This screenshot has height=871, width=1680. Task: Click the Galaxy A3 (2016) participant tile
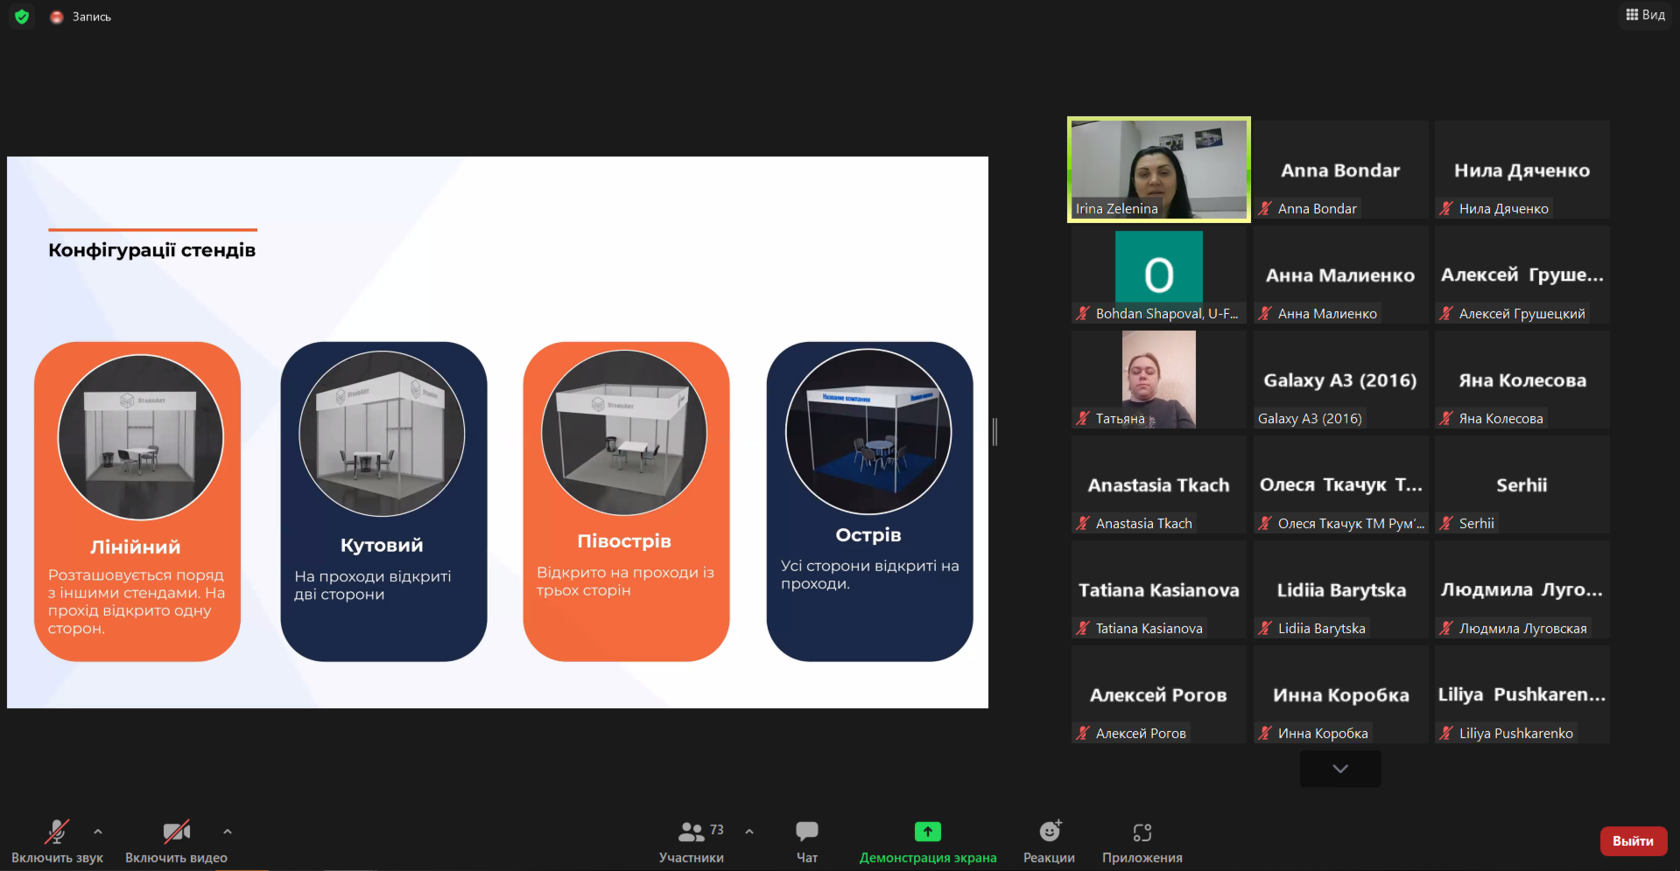[x=1341, y=380]
